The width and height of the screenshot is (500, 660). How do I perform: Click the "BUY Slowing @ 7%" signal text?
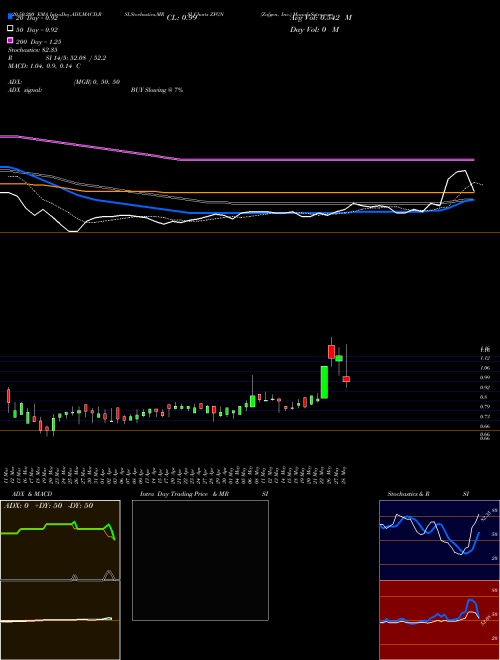(157, 90)
